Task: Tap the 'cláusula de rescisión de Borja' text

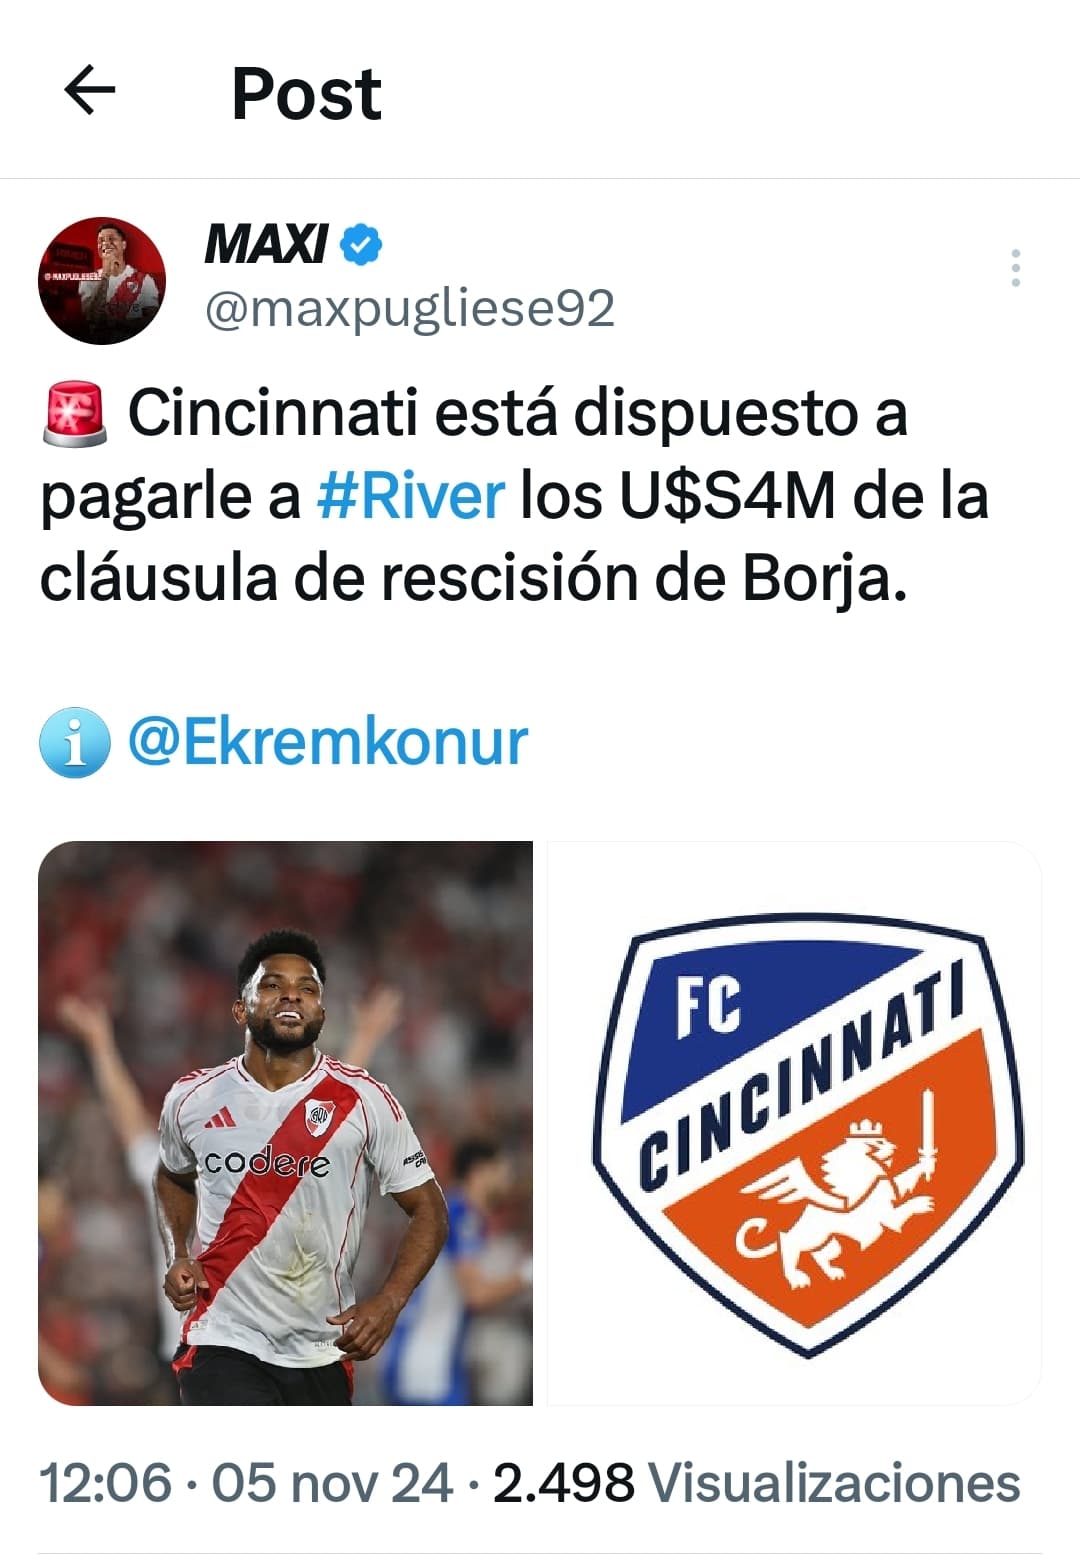Action: [473, 579]
